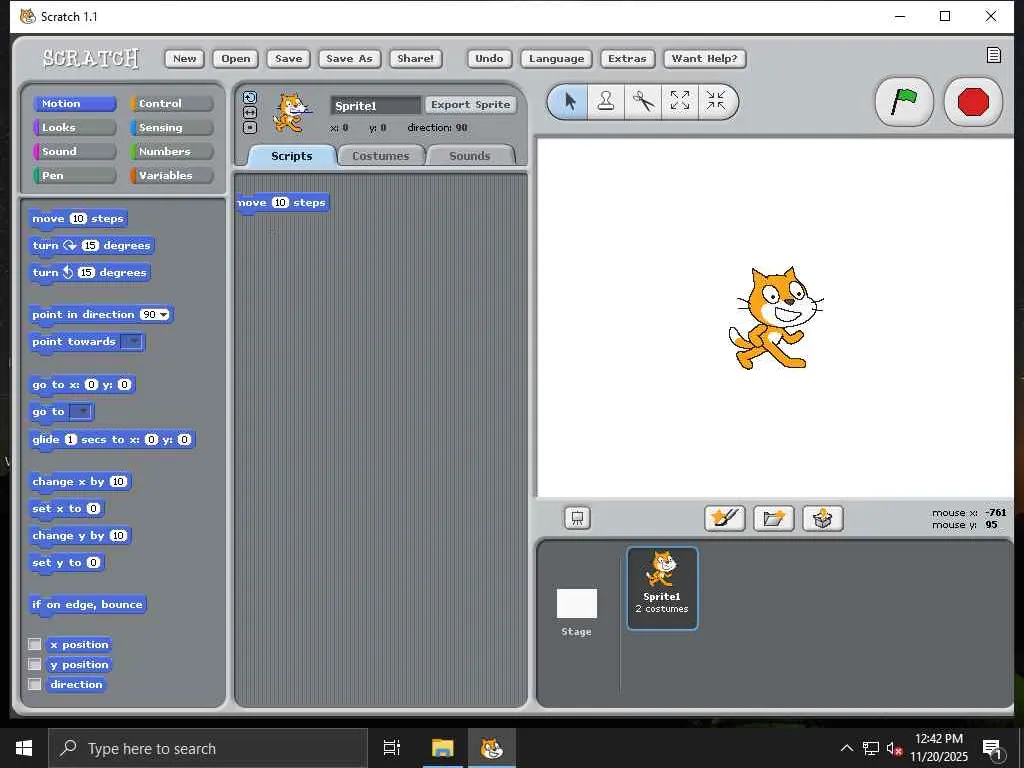Select the Motion block category
Image resolution: width=1024 pixels, height=768 pixels.
(74, 103)
